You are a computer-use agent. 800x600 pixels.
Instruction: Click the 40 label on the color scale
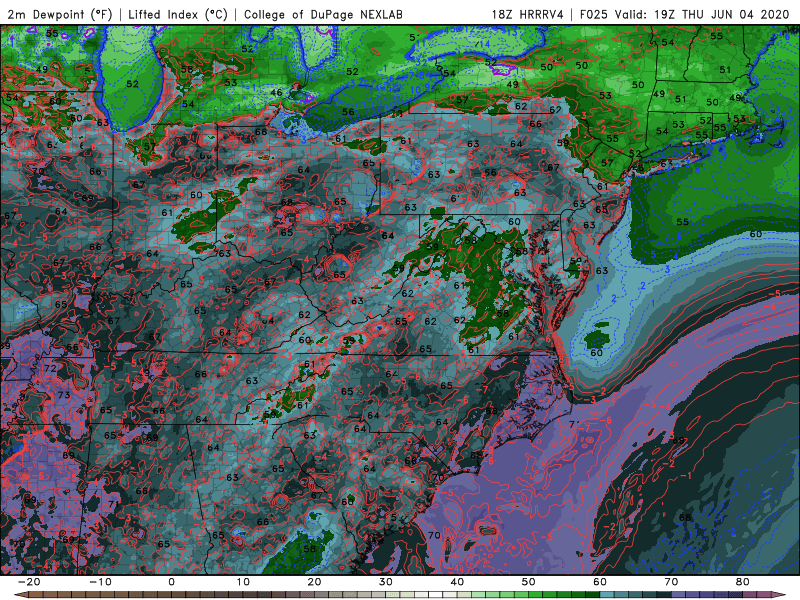point(457,582)
